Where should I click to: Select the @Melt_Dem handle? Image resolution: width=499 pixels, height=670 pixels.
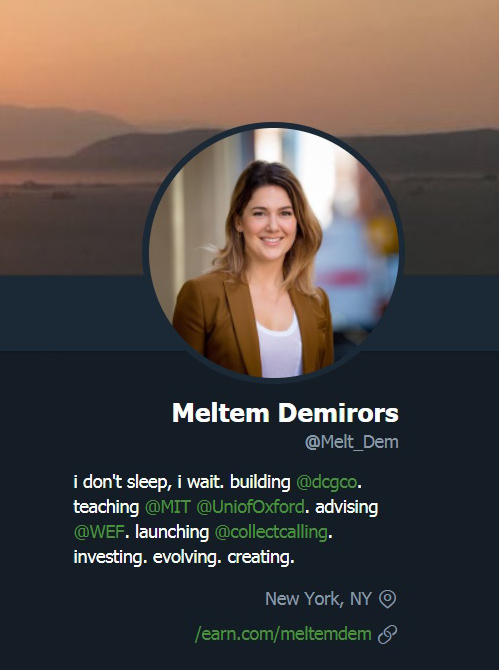352,442
